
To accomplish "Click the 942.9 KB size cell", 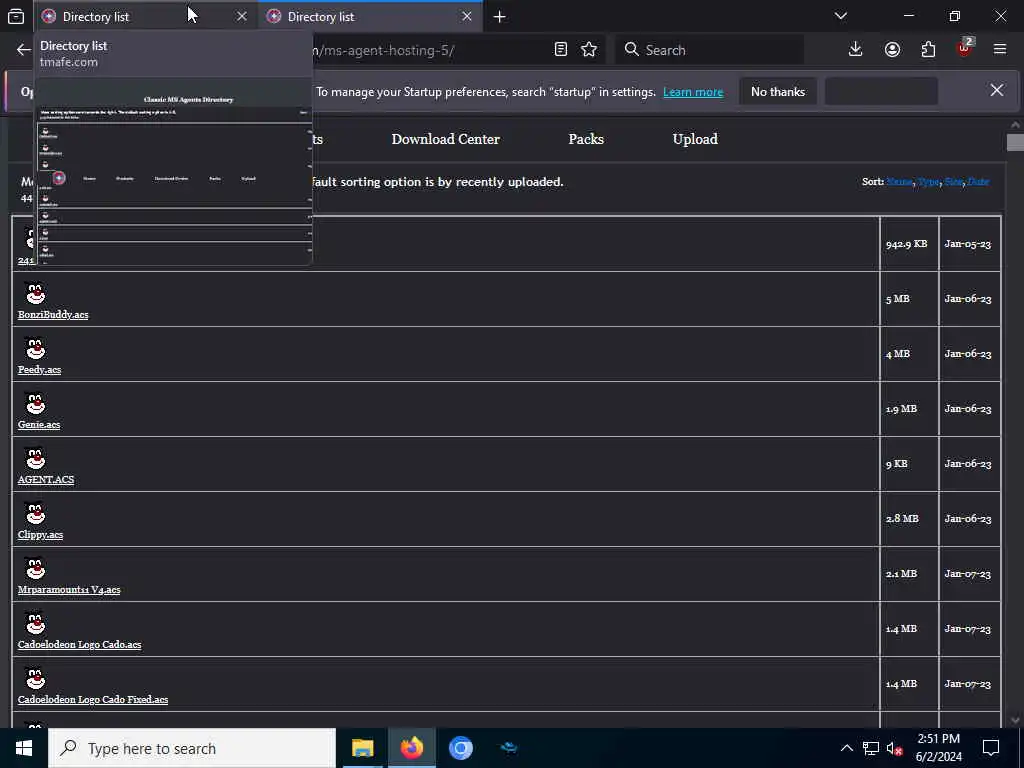I will click(908, 244).
